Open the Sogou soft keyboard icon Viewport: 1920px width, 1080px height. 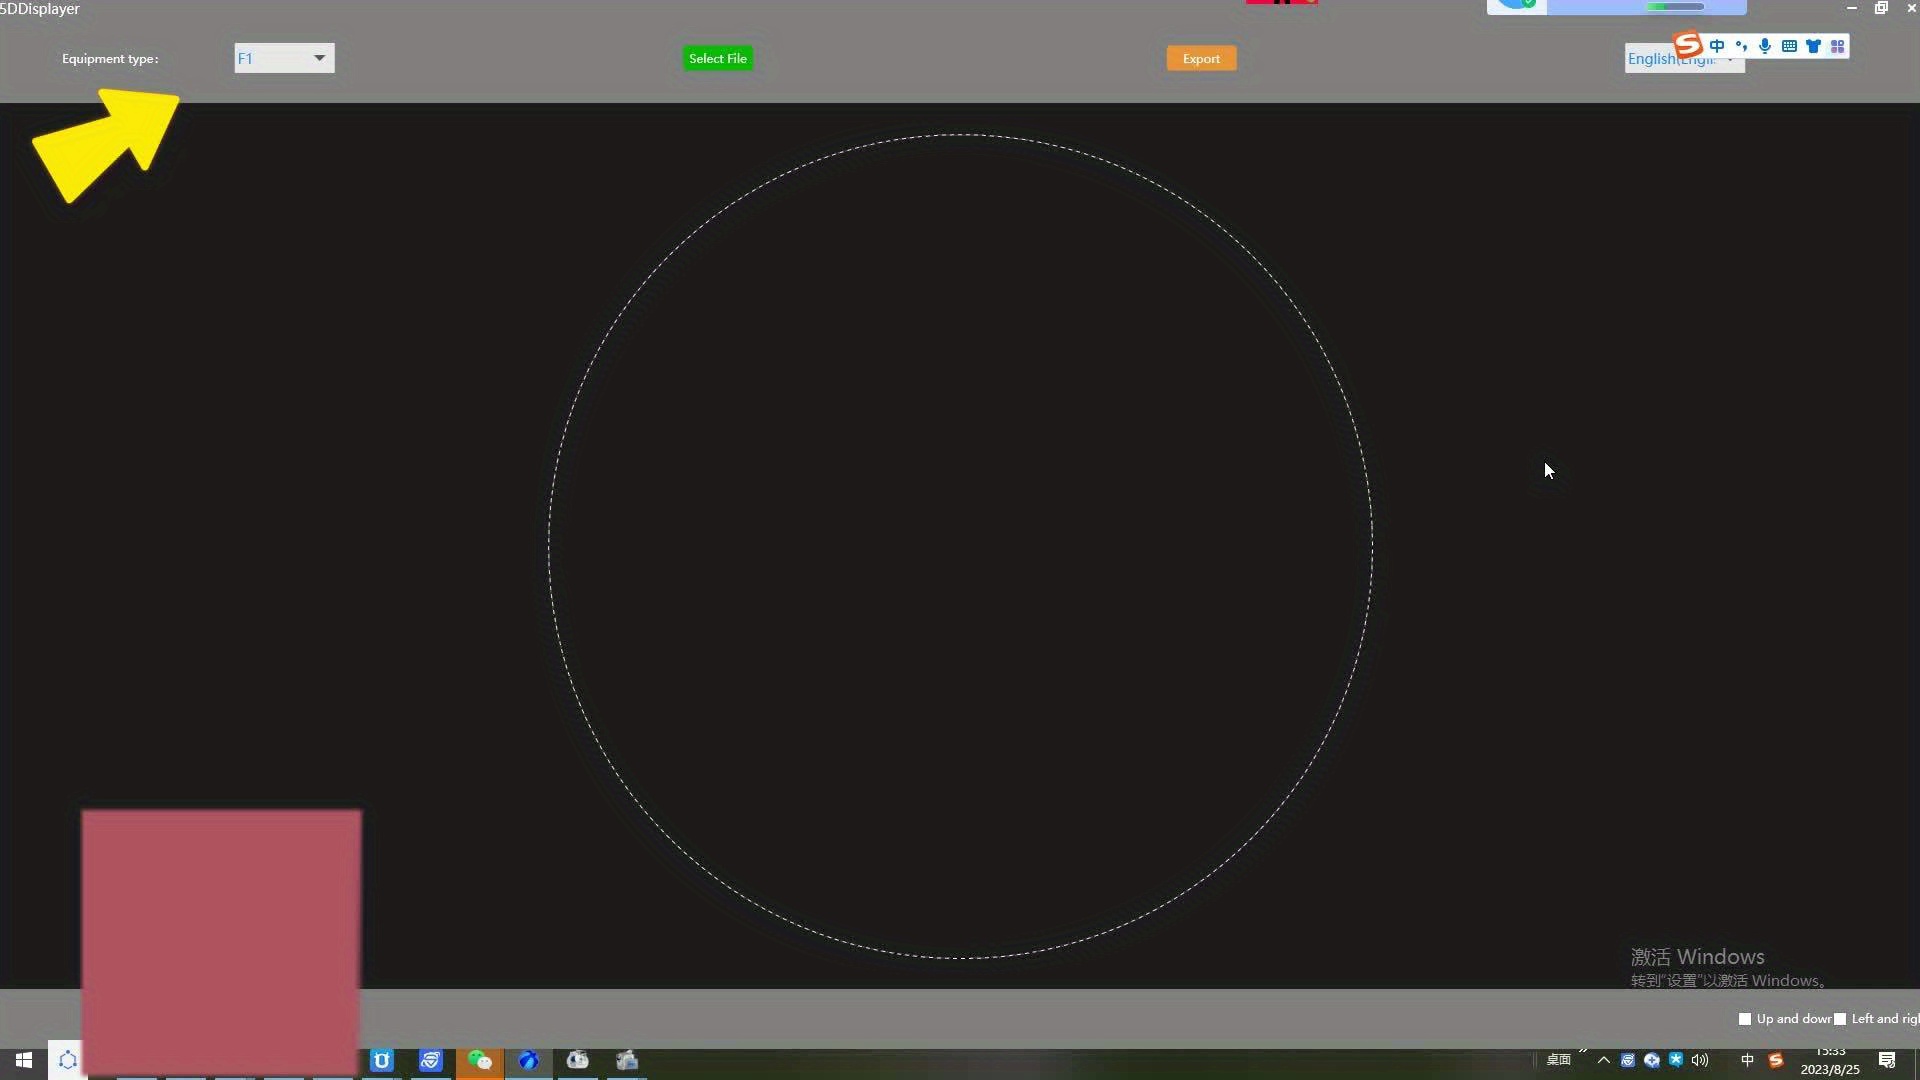point(1789,46)
